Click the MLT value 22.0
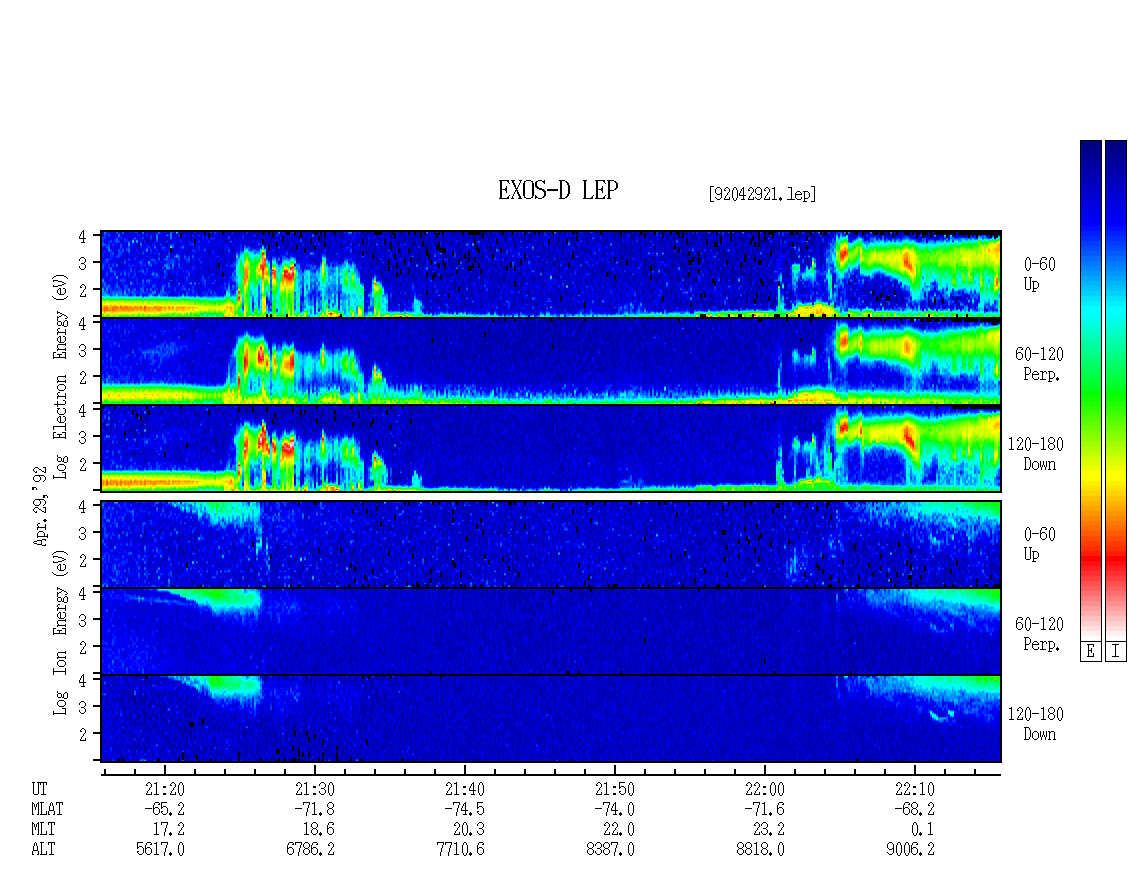Image resolution: width=1130 pixels, height=875 pixels. [x=618, y=830]
